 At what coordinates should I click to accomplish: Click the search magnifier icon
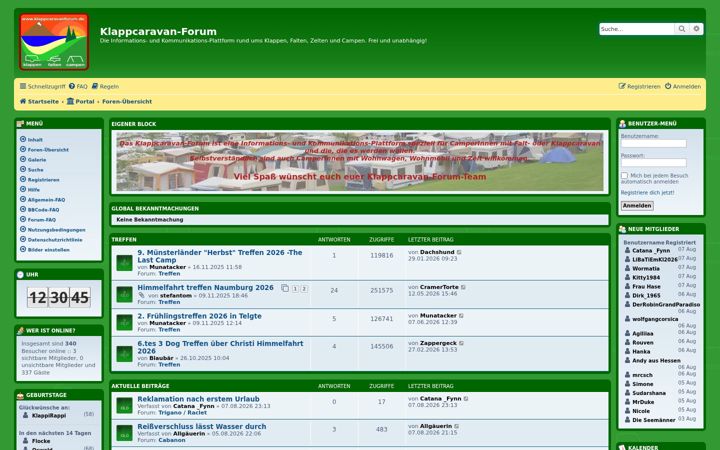[x=682, y=29]
